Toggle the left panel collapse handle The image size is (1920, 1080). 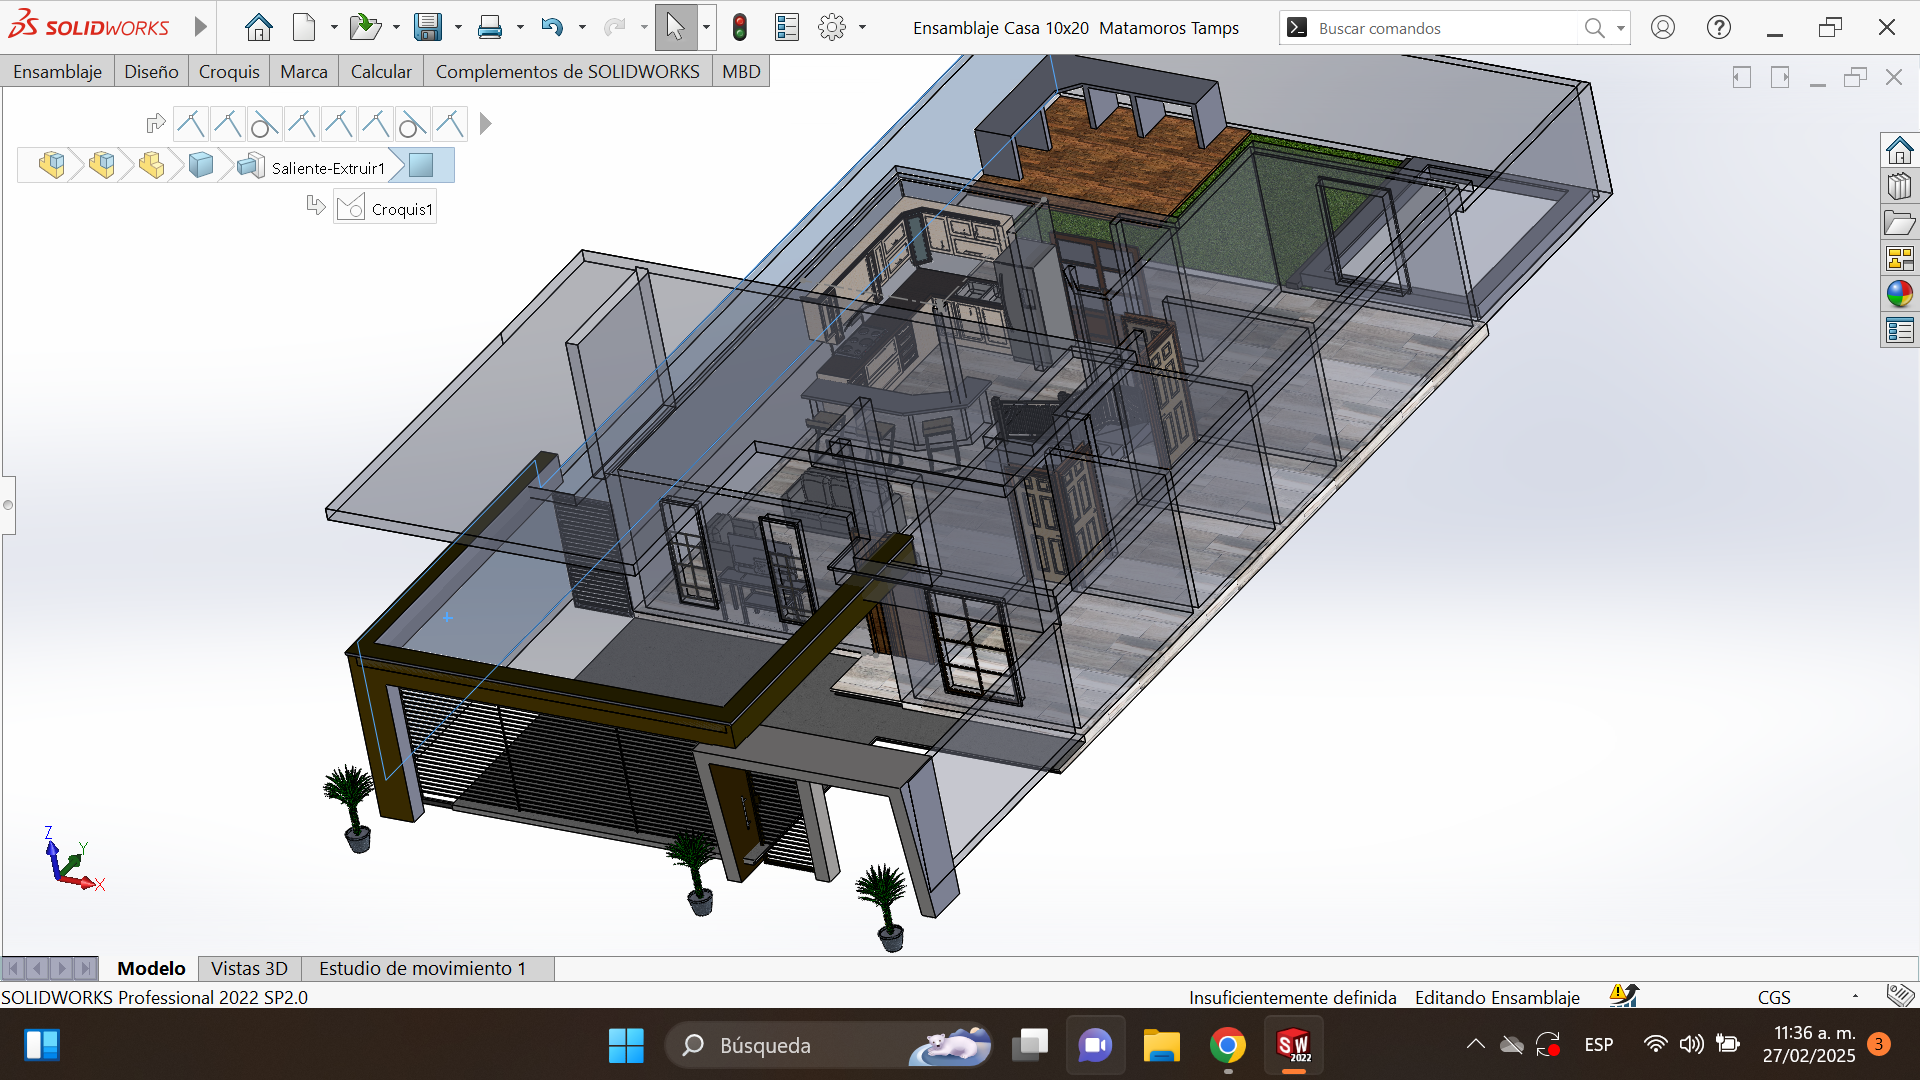click(8, 505)
